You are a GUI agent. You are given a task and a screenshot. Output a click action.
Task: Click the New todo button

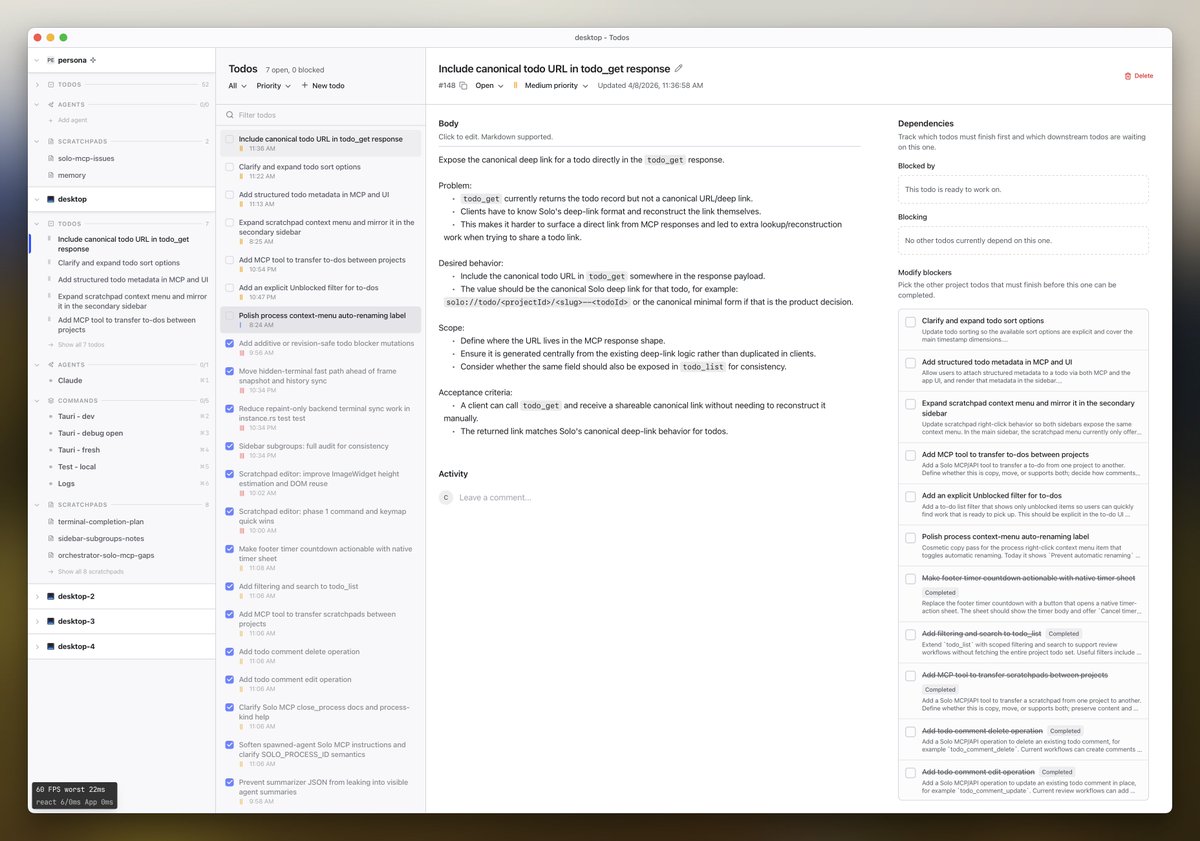pyautogui.click(x=323, y=86)
